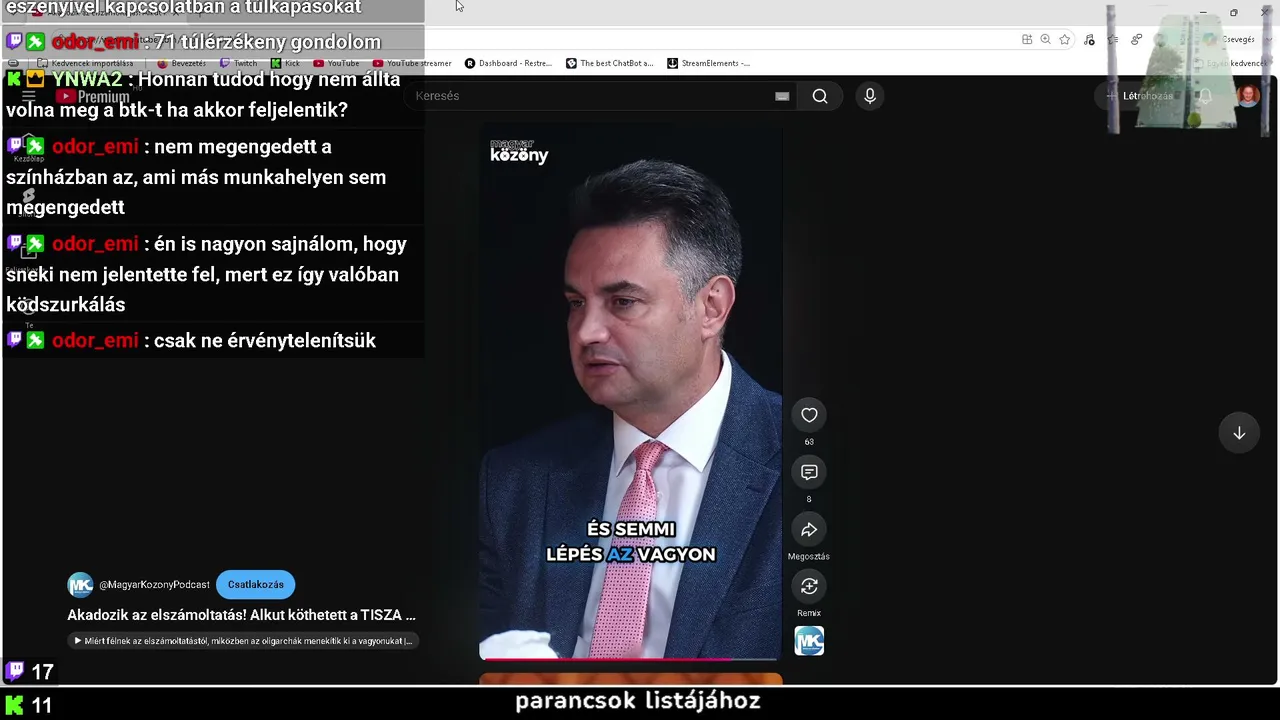Screen dimensions: 1280x720
Task: Like the short with the heart icon
Action: (809, 415)
